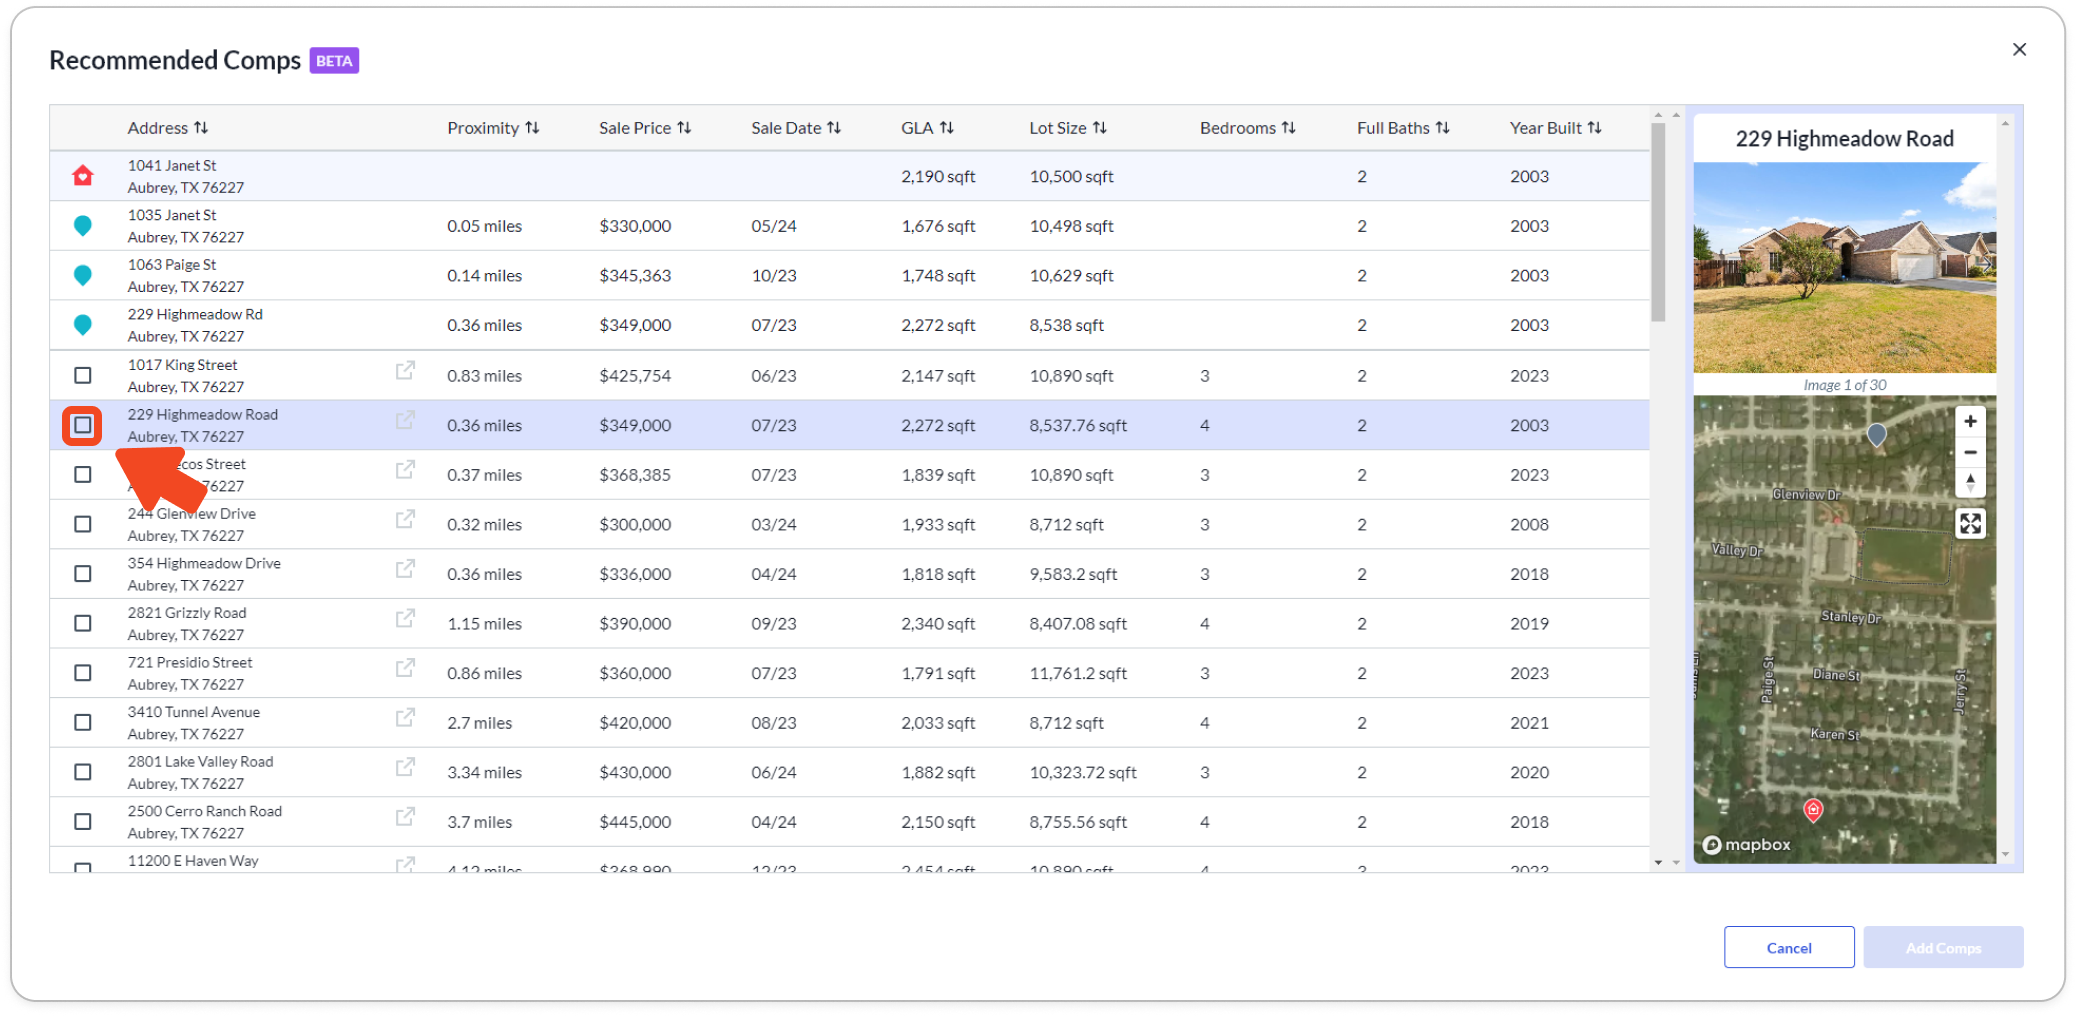Sort by the Bedrooms column header

(x=1247, y=128)
